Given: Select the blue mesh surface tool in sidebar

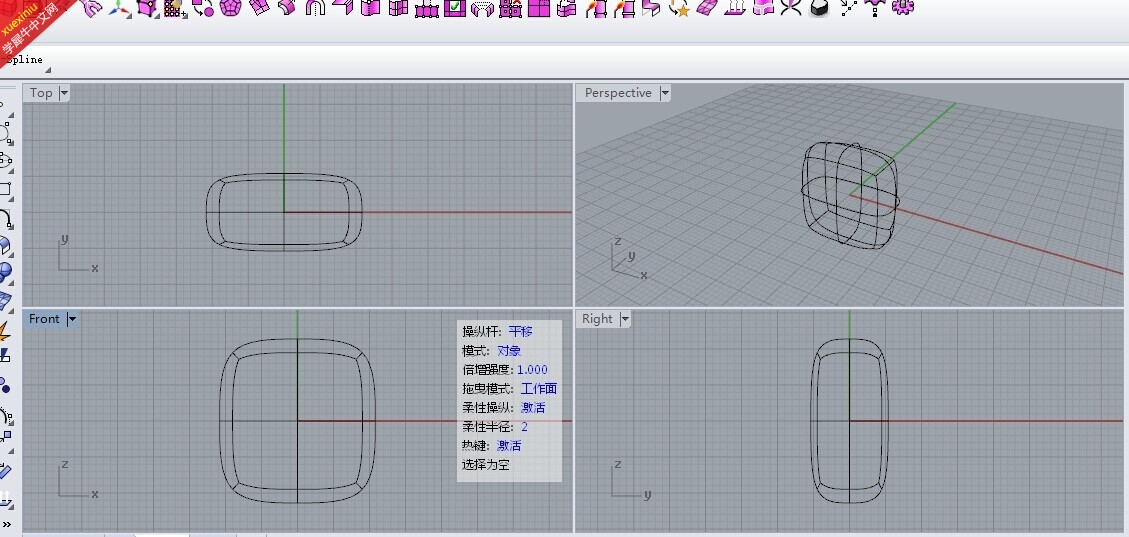Looking at the screenshot, I should [x=6, y=299].
